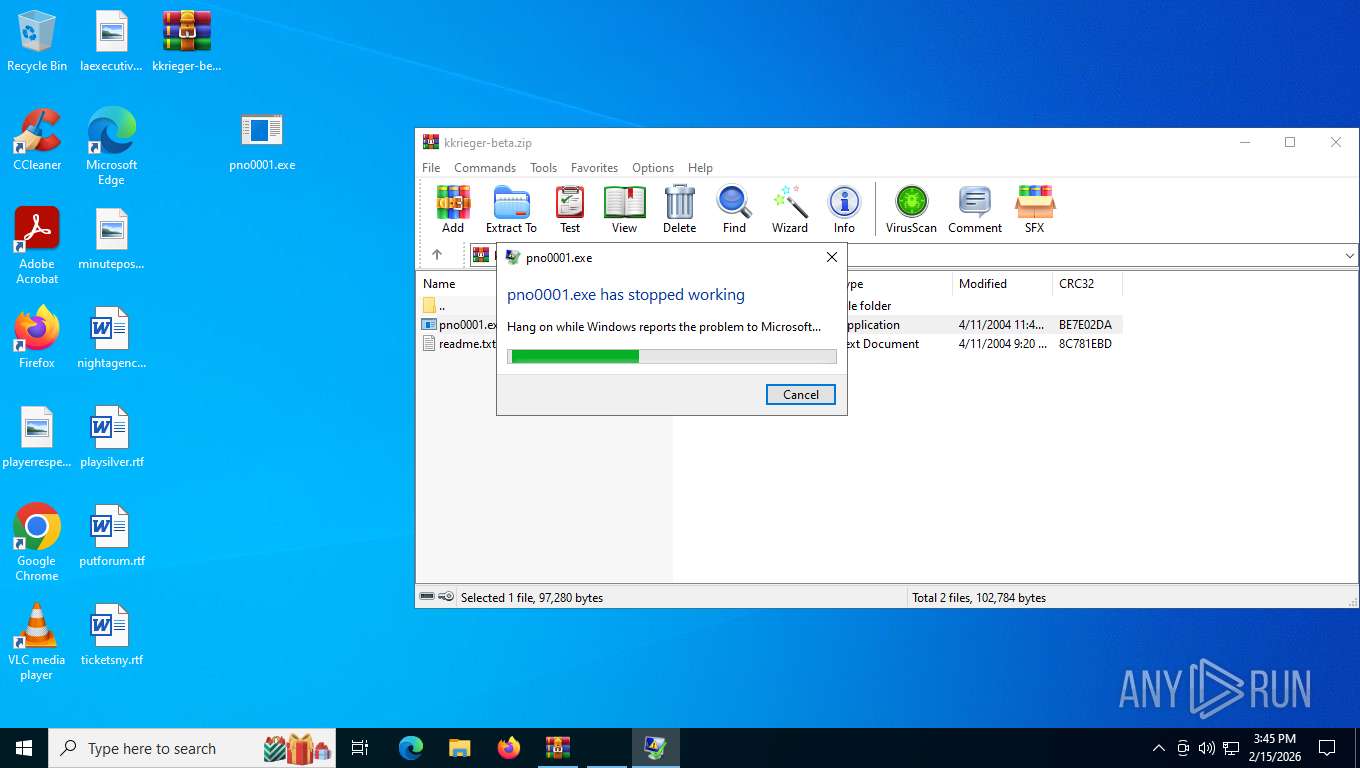Click the Extract To toolbar icon

point(511,210)
